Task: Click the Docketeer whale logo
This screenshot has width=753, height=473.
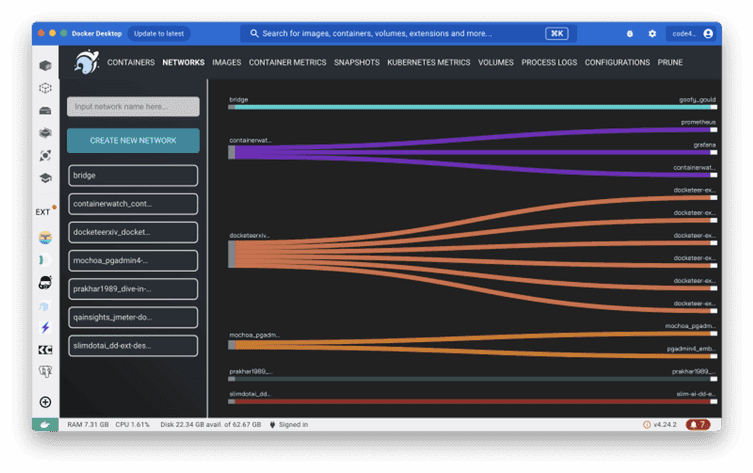Action: [87, 62]
